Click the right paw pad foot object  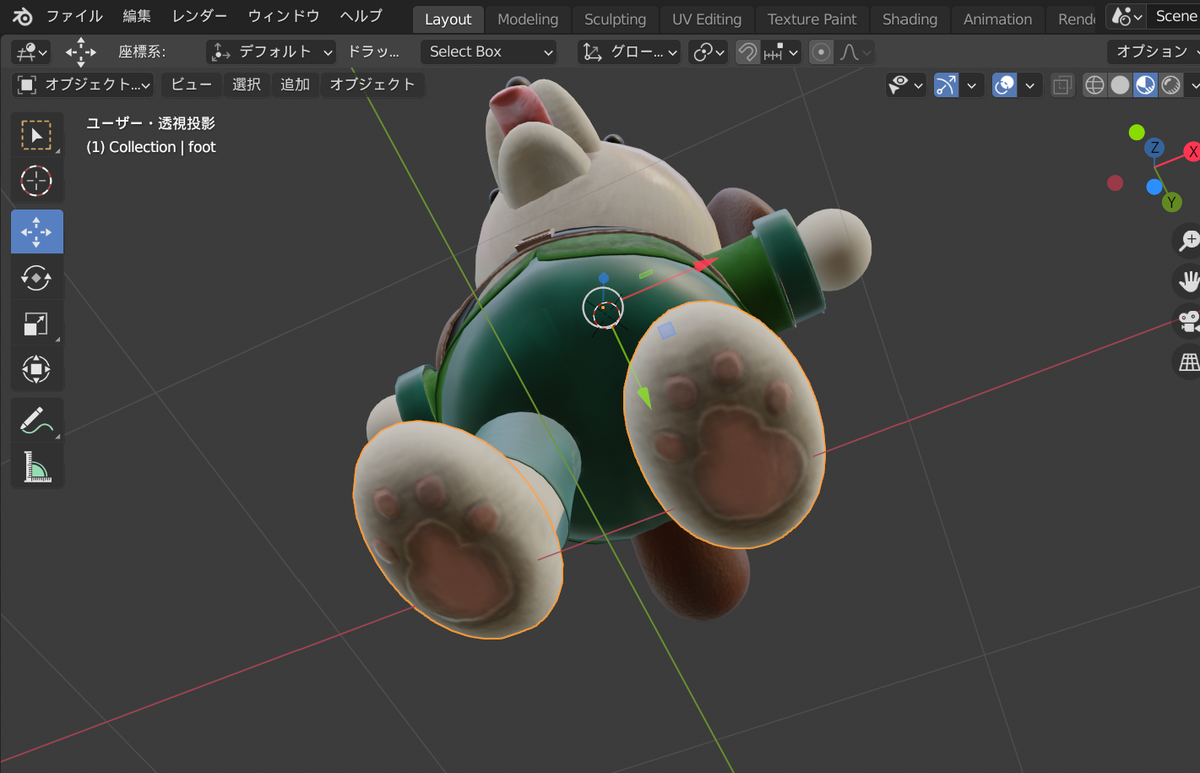click(x=725, y=423)
